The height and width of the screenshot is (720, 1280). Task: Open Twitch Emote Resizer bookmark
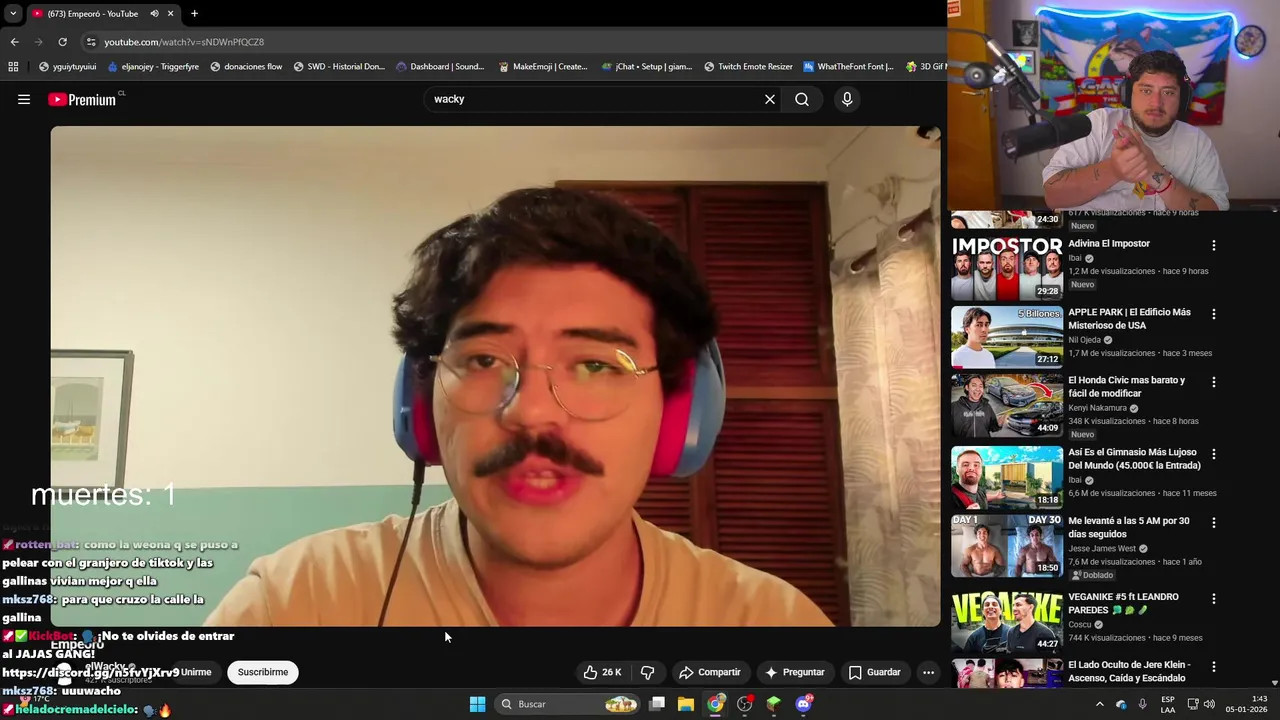click(748, 67)
